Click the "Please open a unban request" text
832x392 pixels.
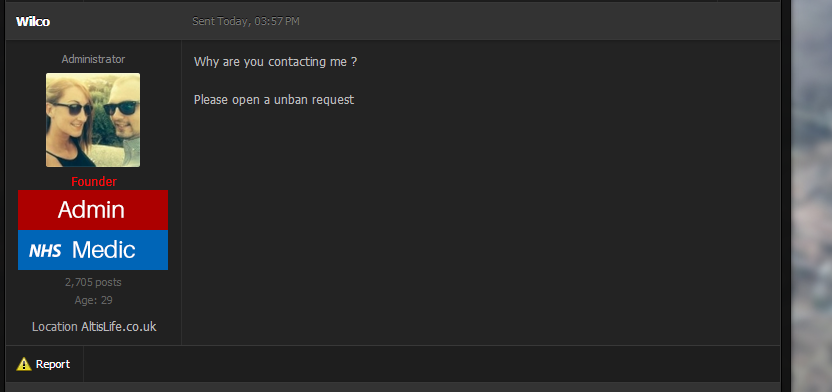click(274, 100)
